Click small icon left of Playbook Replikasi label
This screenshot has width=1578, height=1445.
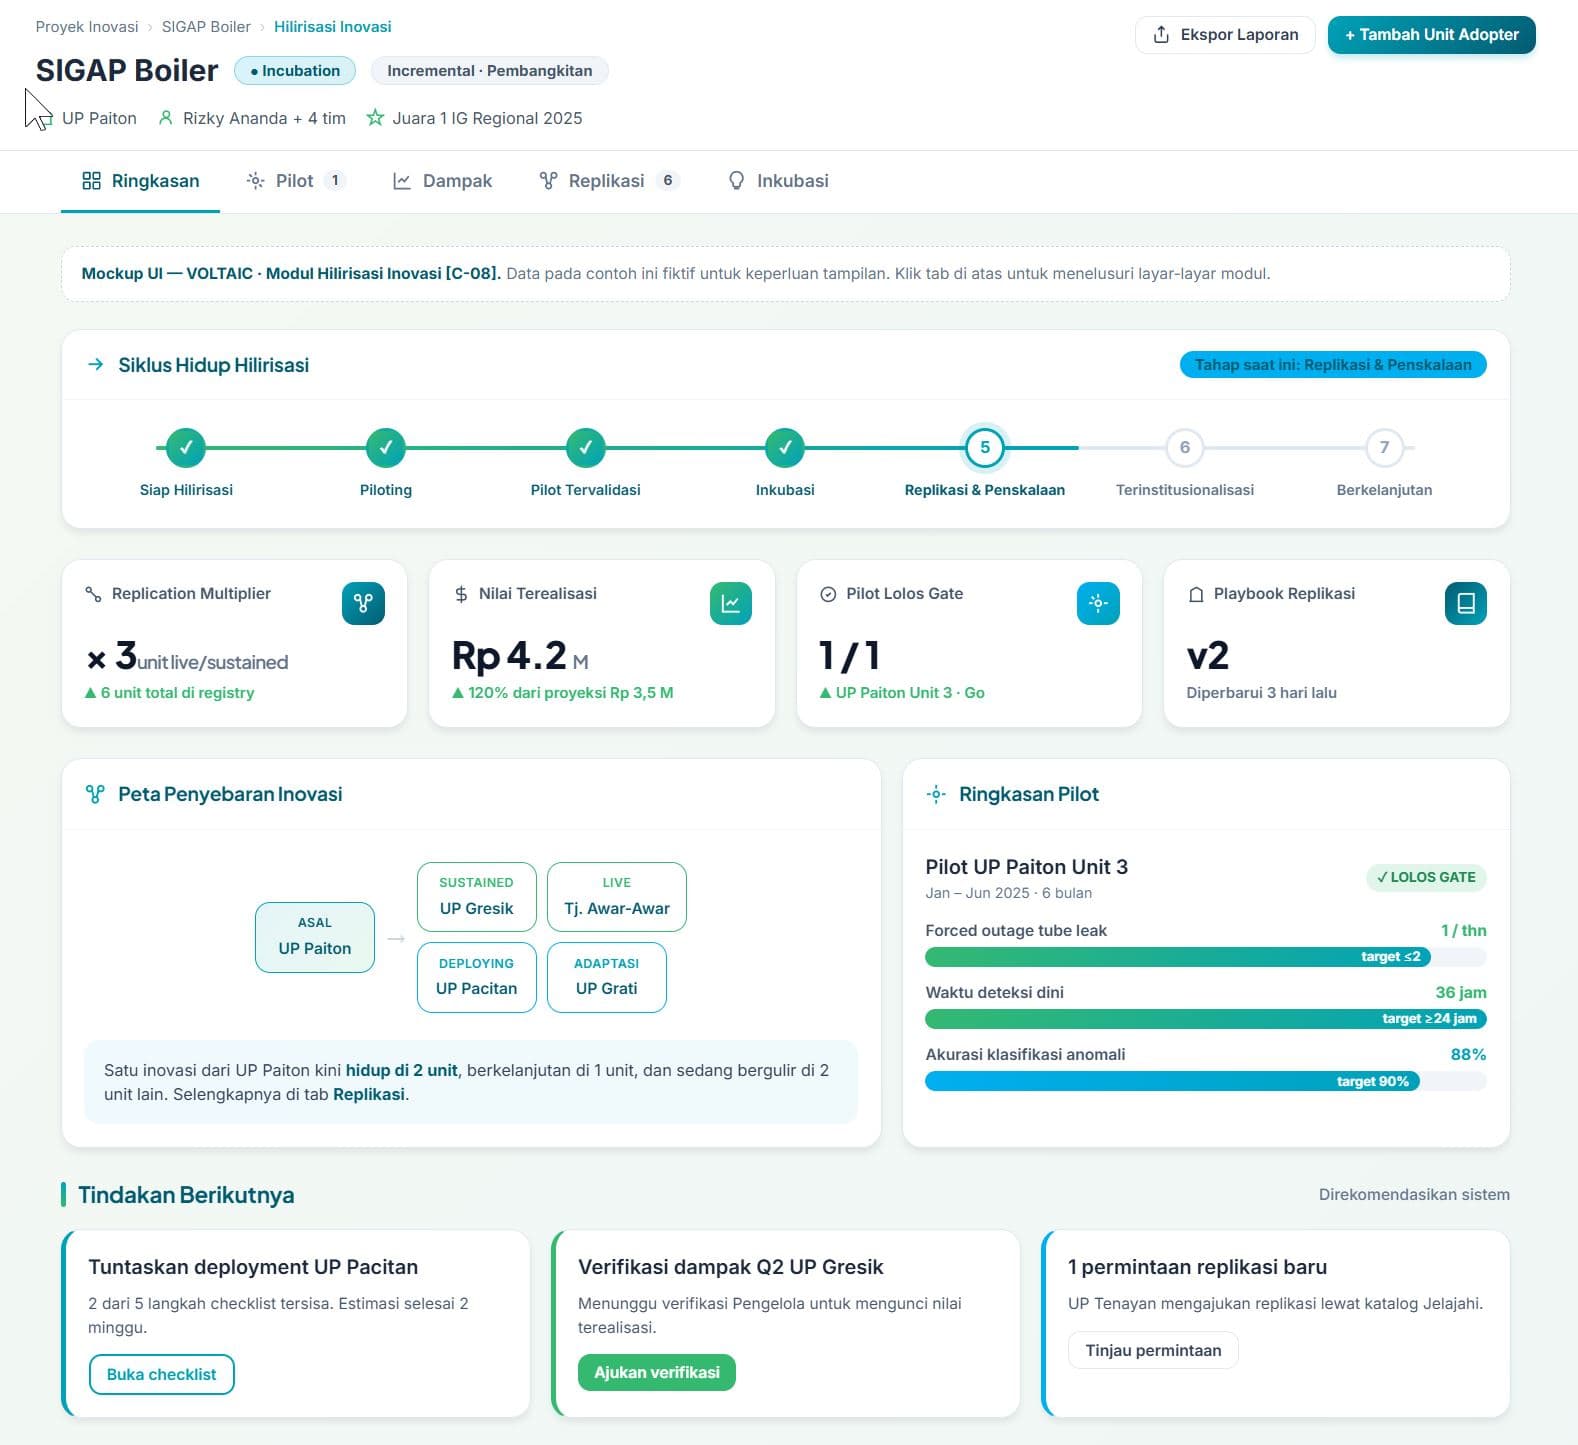point(1196,594)
